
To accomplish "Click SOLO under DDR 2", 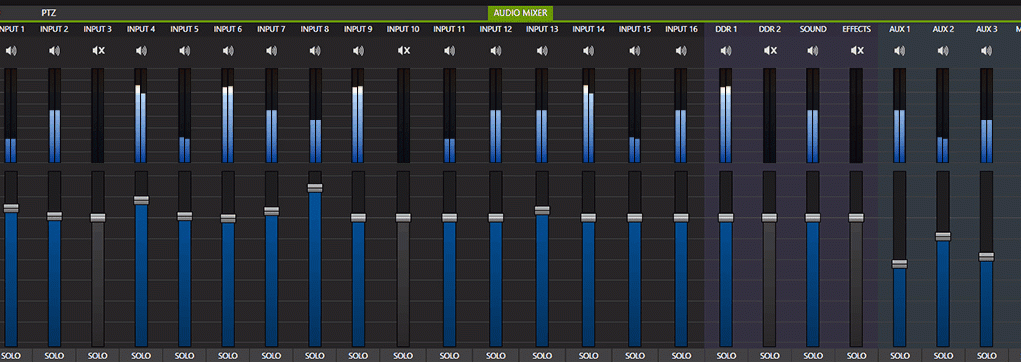I will pos(770,355).
